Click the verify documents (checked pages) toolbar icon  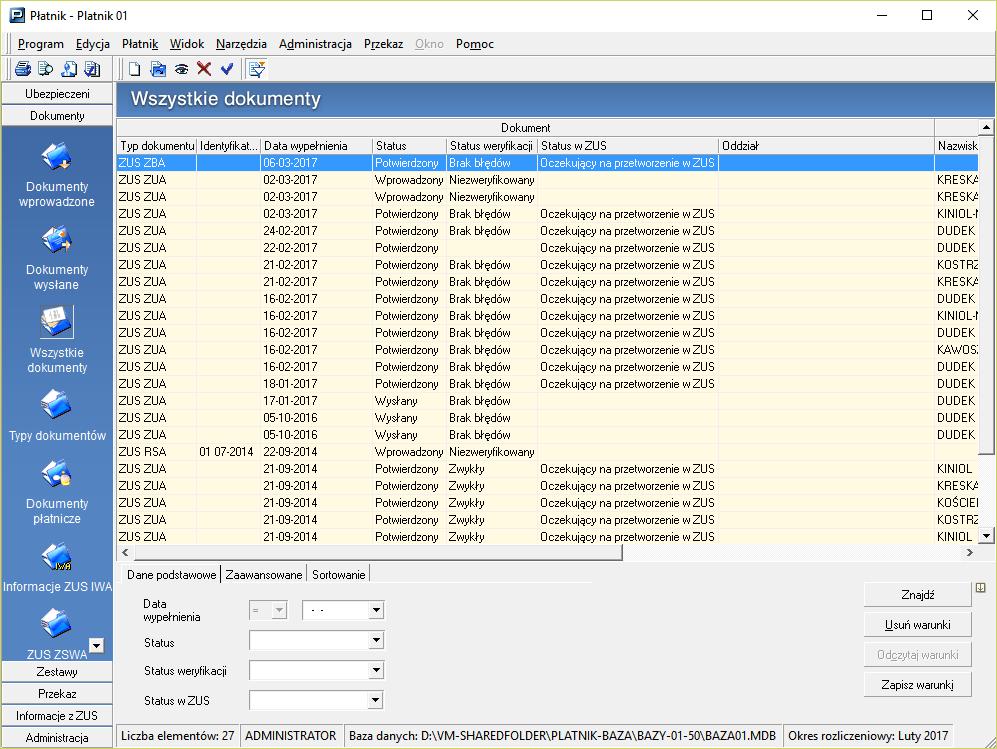pos(92,69)
